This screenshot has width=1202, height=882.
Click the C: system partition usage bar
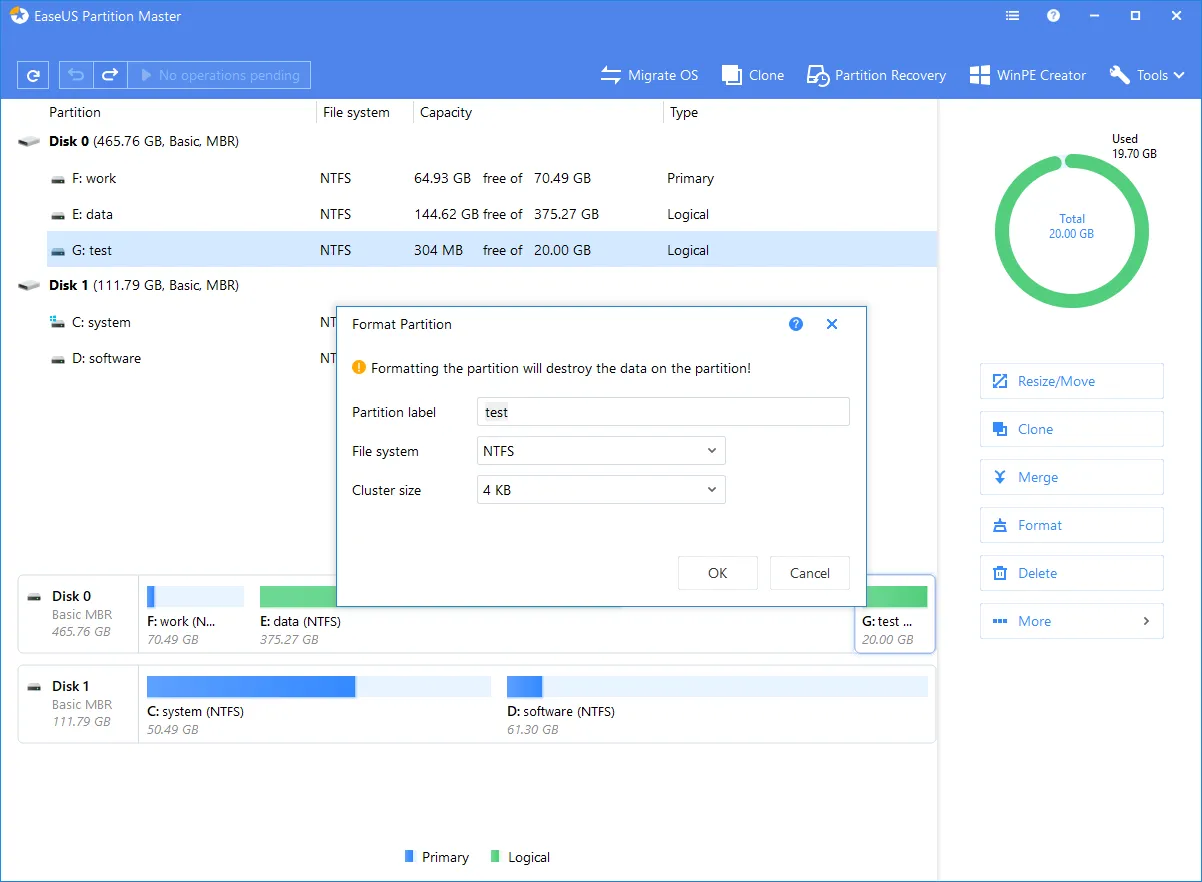pyautogui.click(x=318, y=686)
